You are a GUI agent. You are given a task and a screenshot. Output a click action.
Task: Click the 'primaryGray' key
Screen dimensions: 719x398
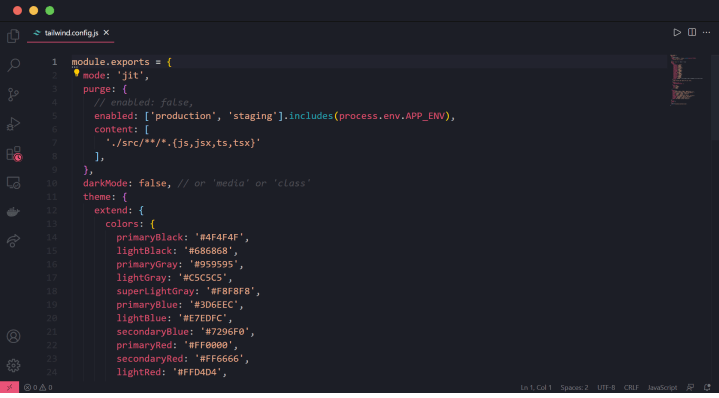147,264
